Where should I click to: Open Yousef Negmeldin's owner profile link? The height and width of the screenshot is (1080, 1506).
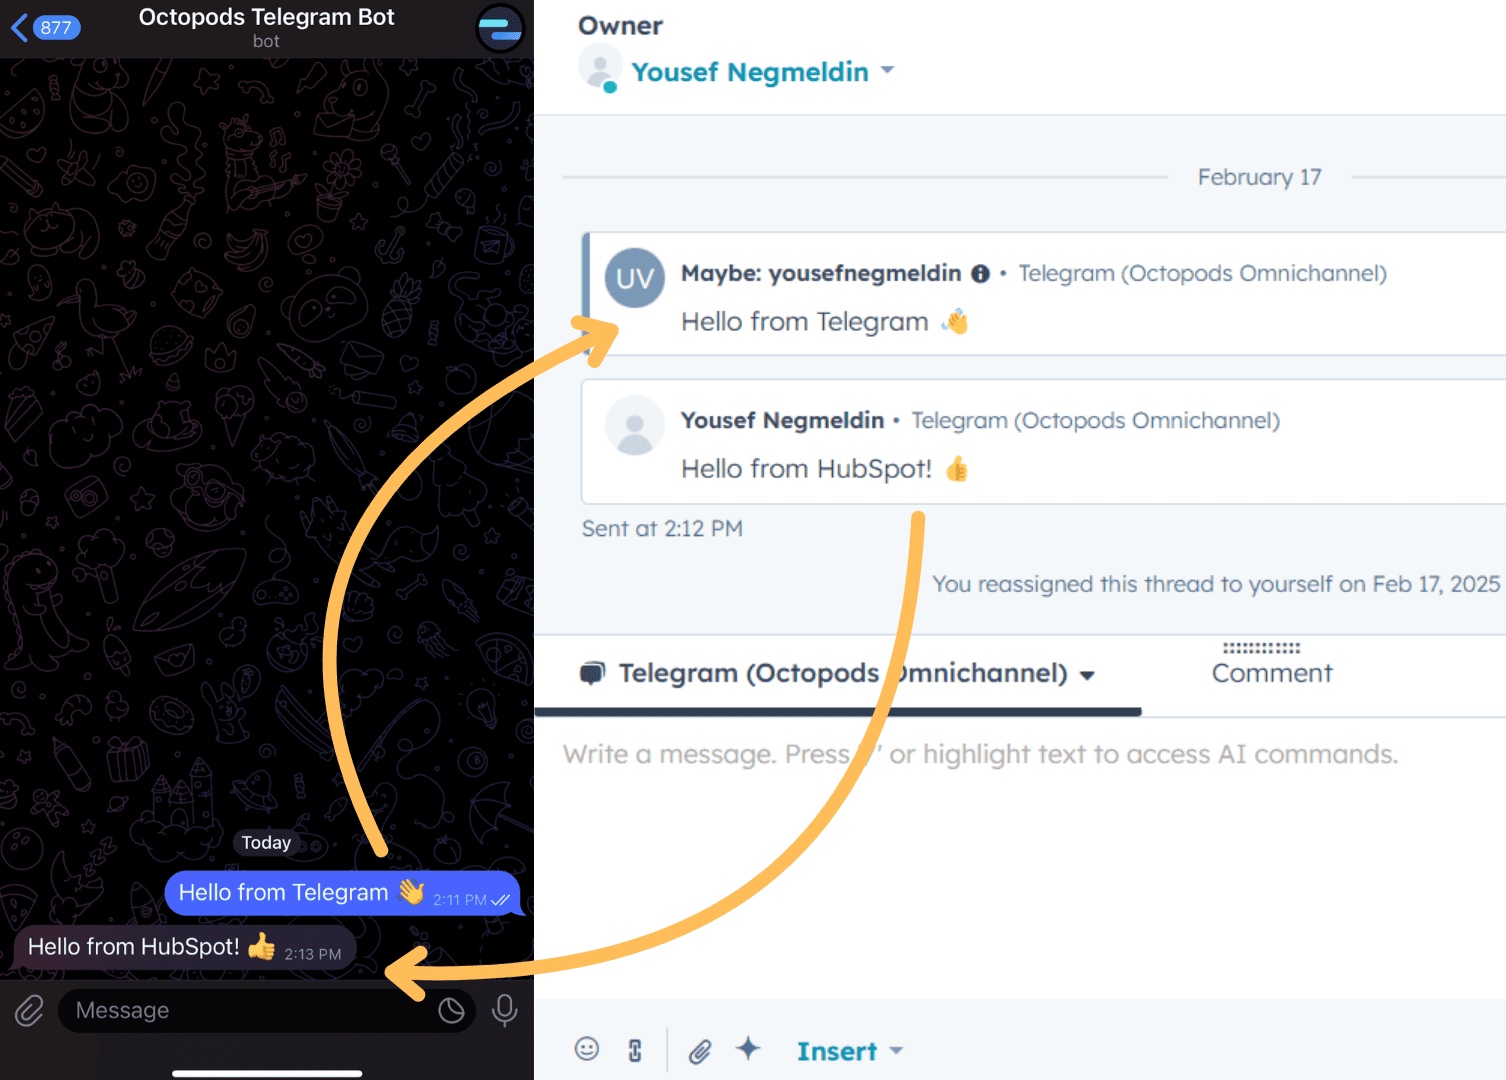click(749, 71)
